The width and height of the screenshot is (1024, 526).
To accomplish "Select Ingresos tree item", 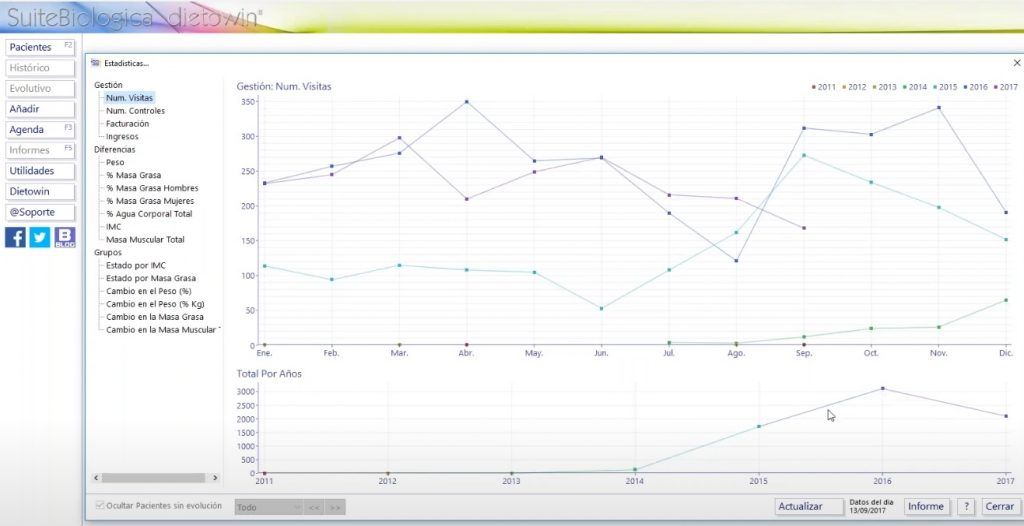I will [122, 137].
